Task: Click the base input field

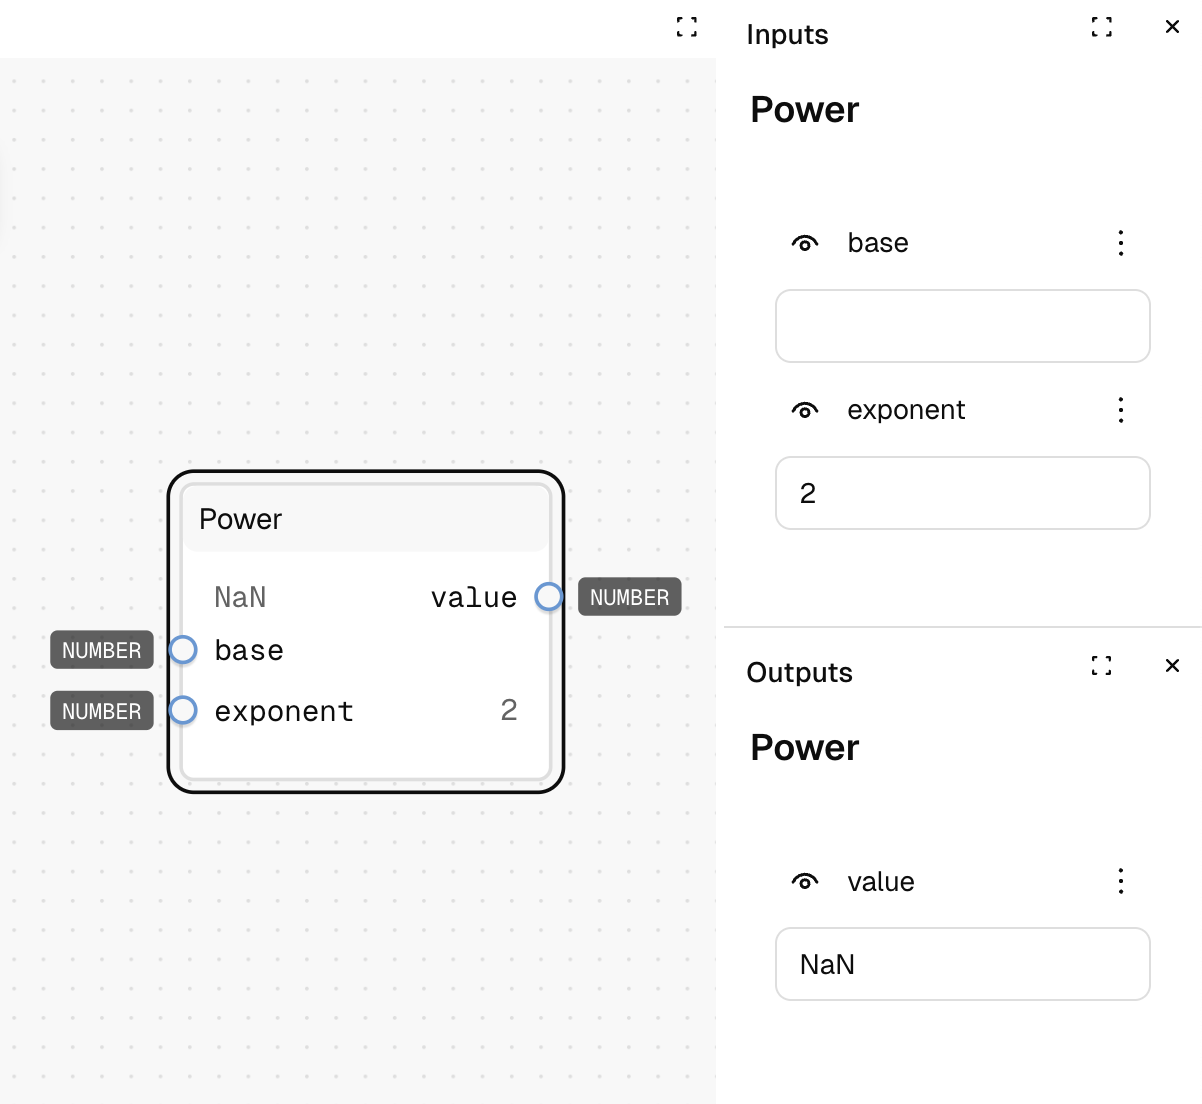Action: 963,326
